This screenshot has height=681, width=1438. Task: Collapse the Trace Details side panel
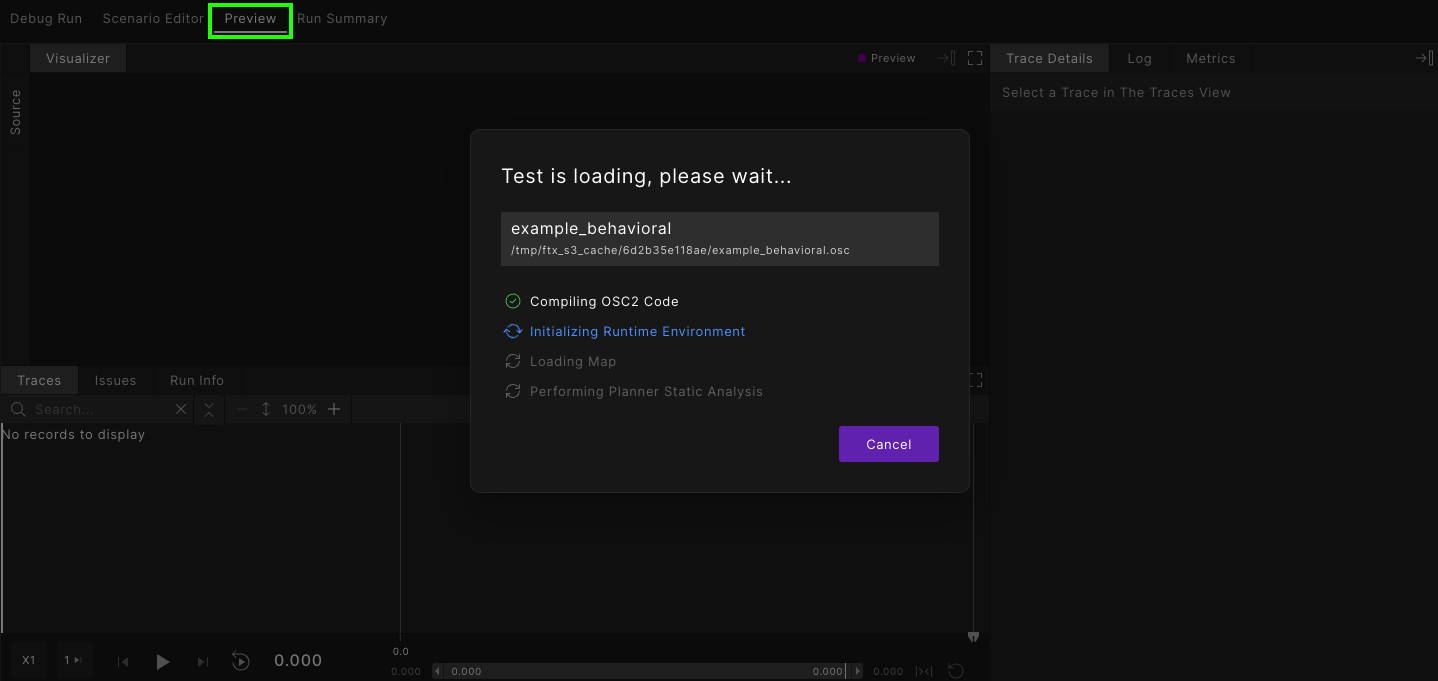(x=1424, y=58)
